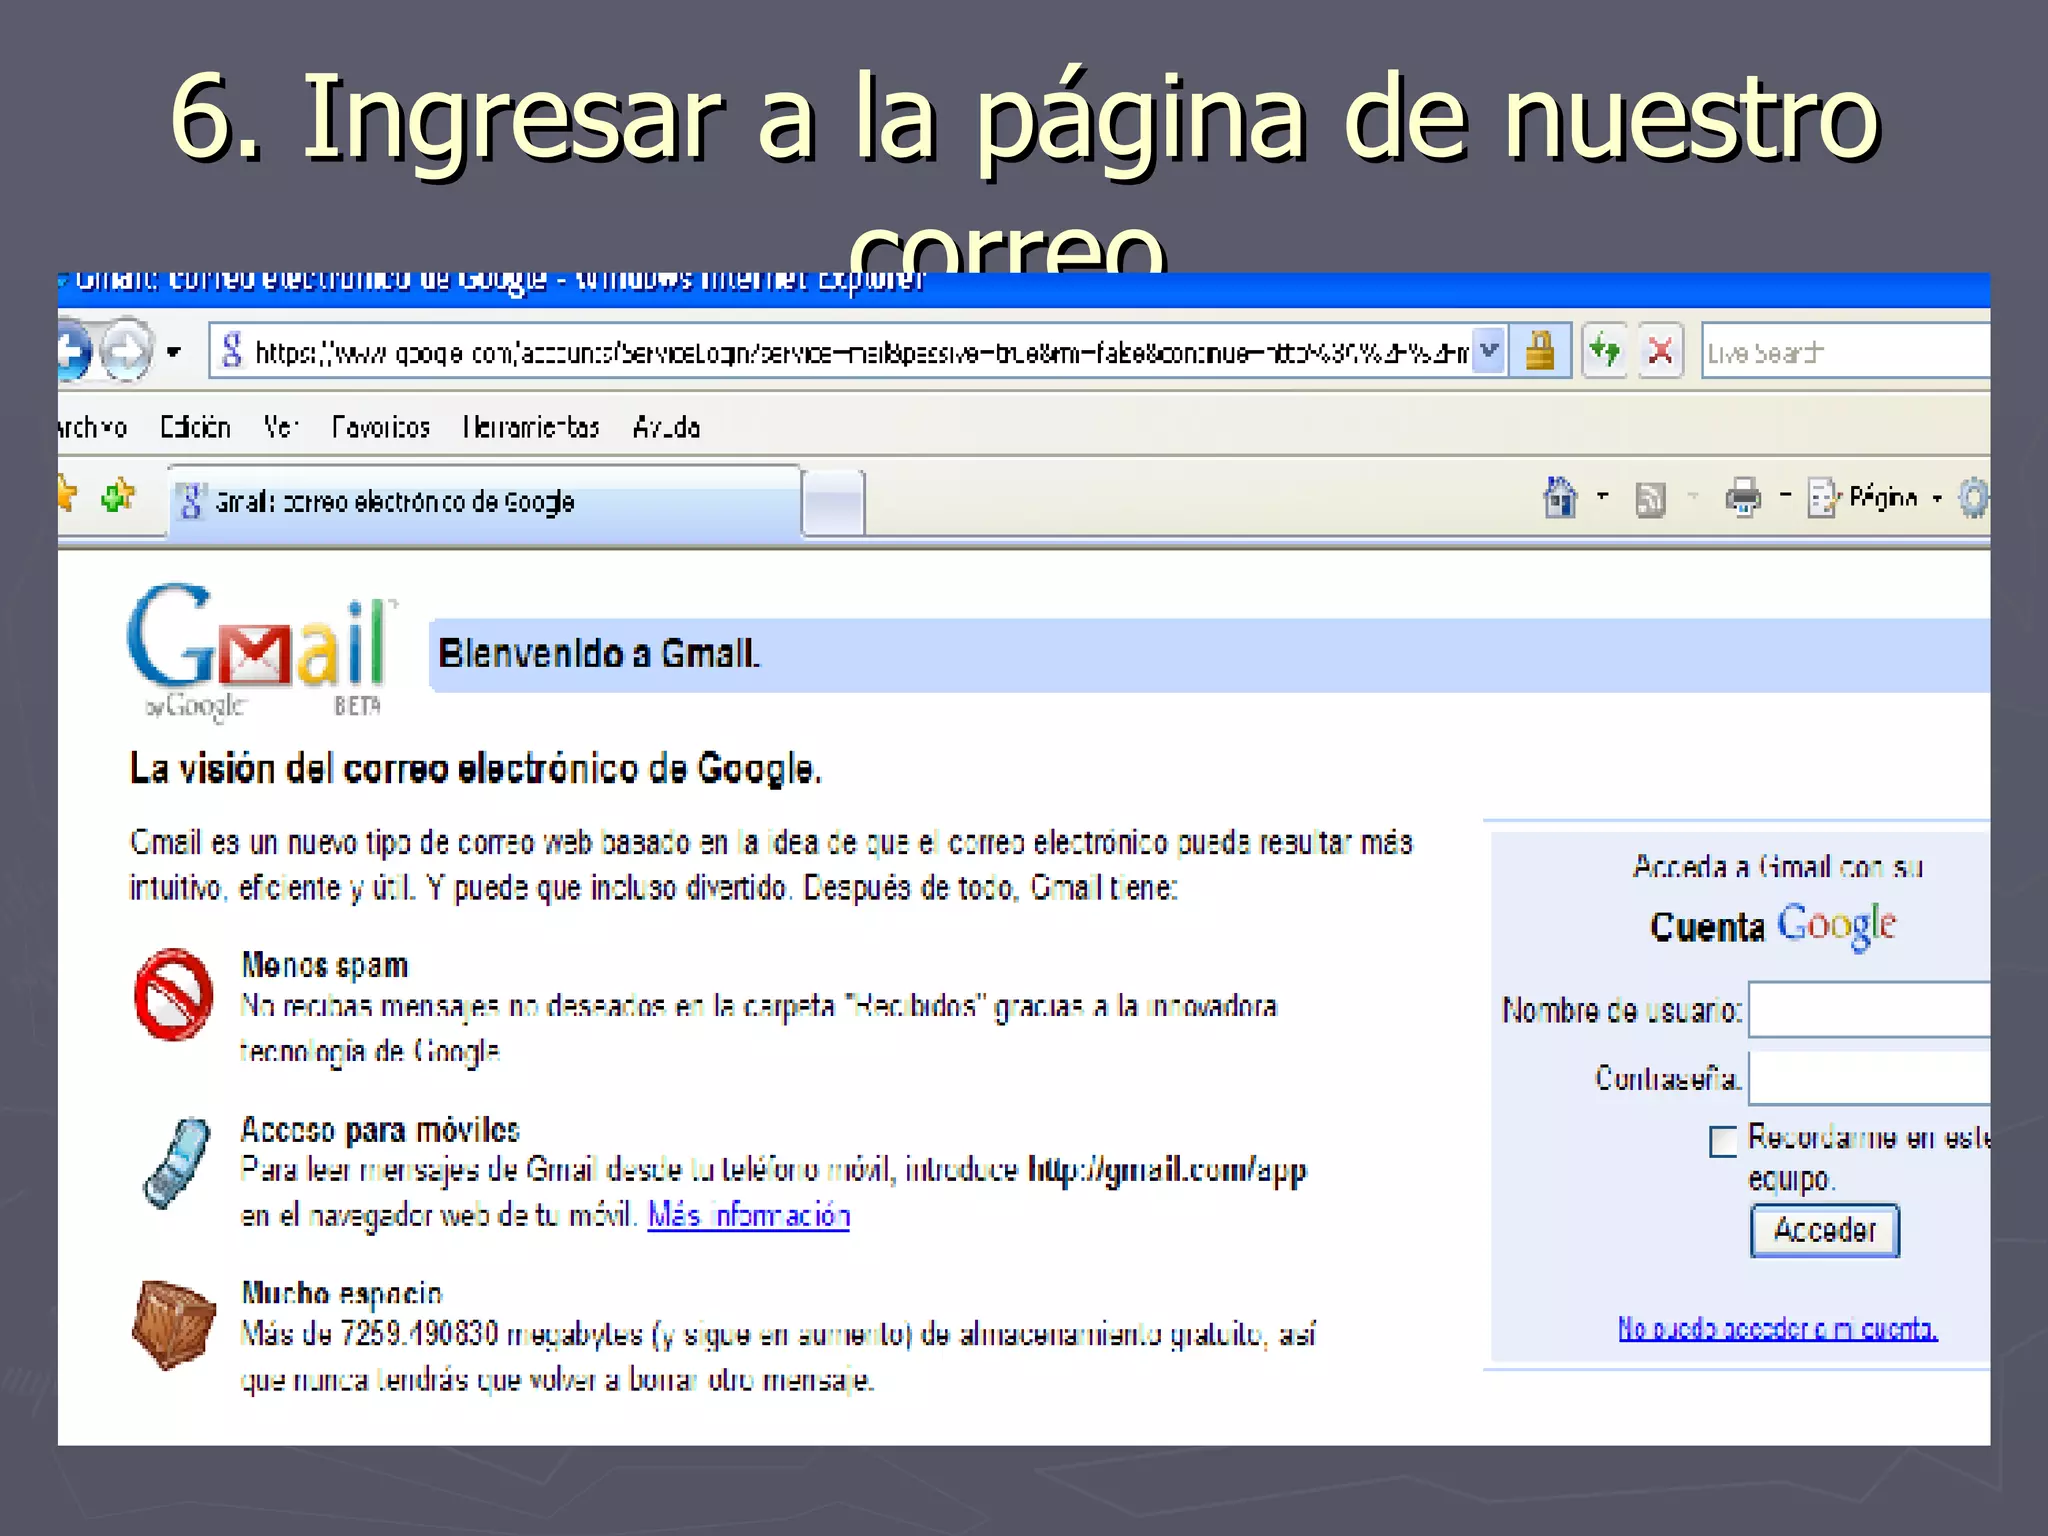Open a new blank tab
Screen dimensions: 2048x1536
pyautogui.click(x=833, y=503)
